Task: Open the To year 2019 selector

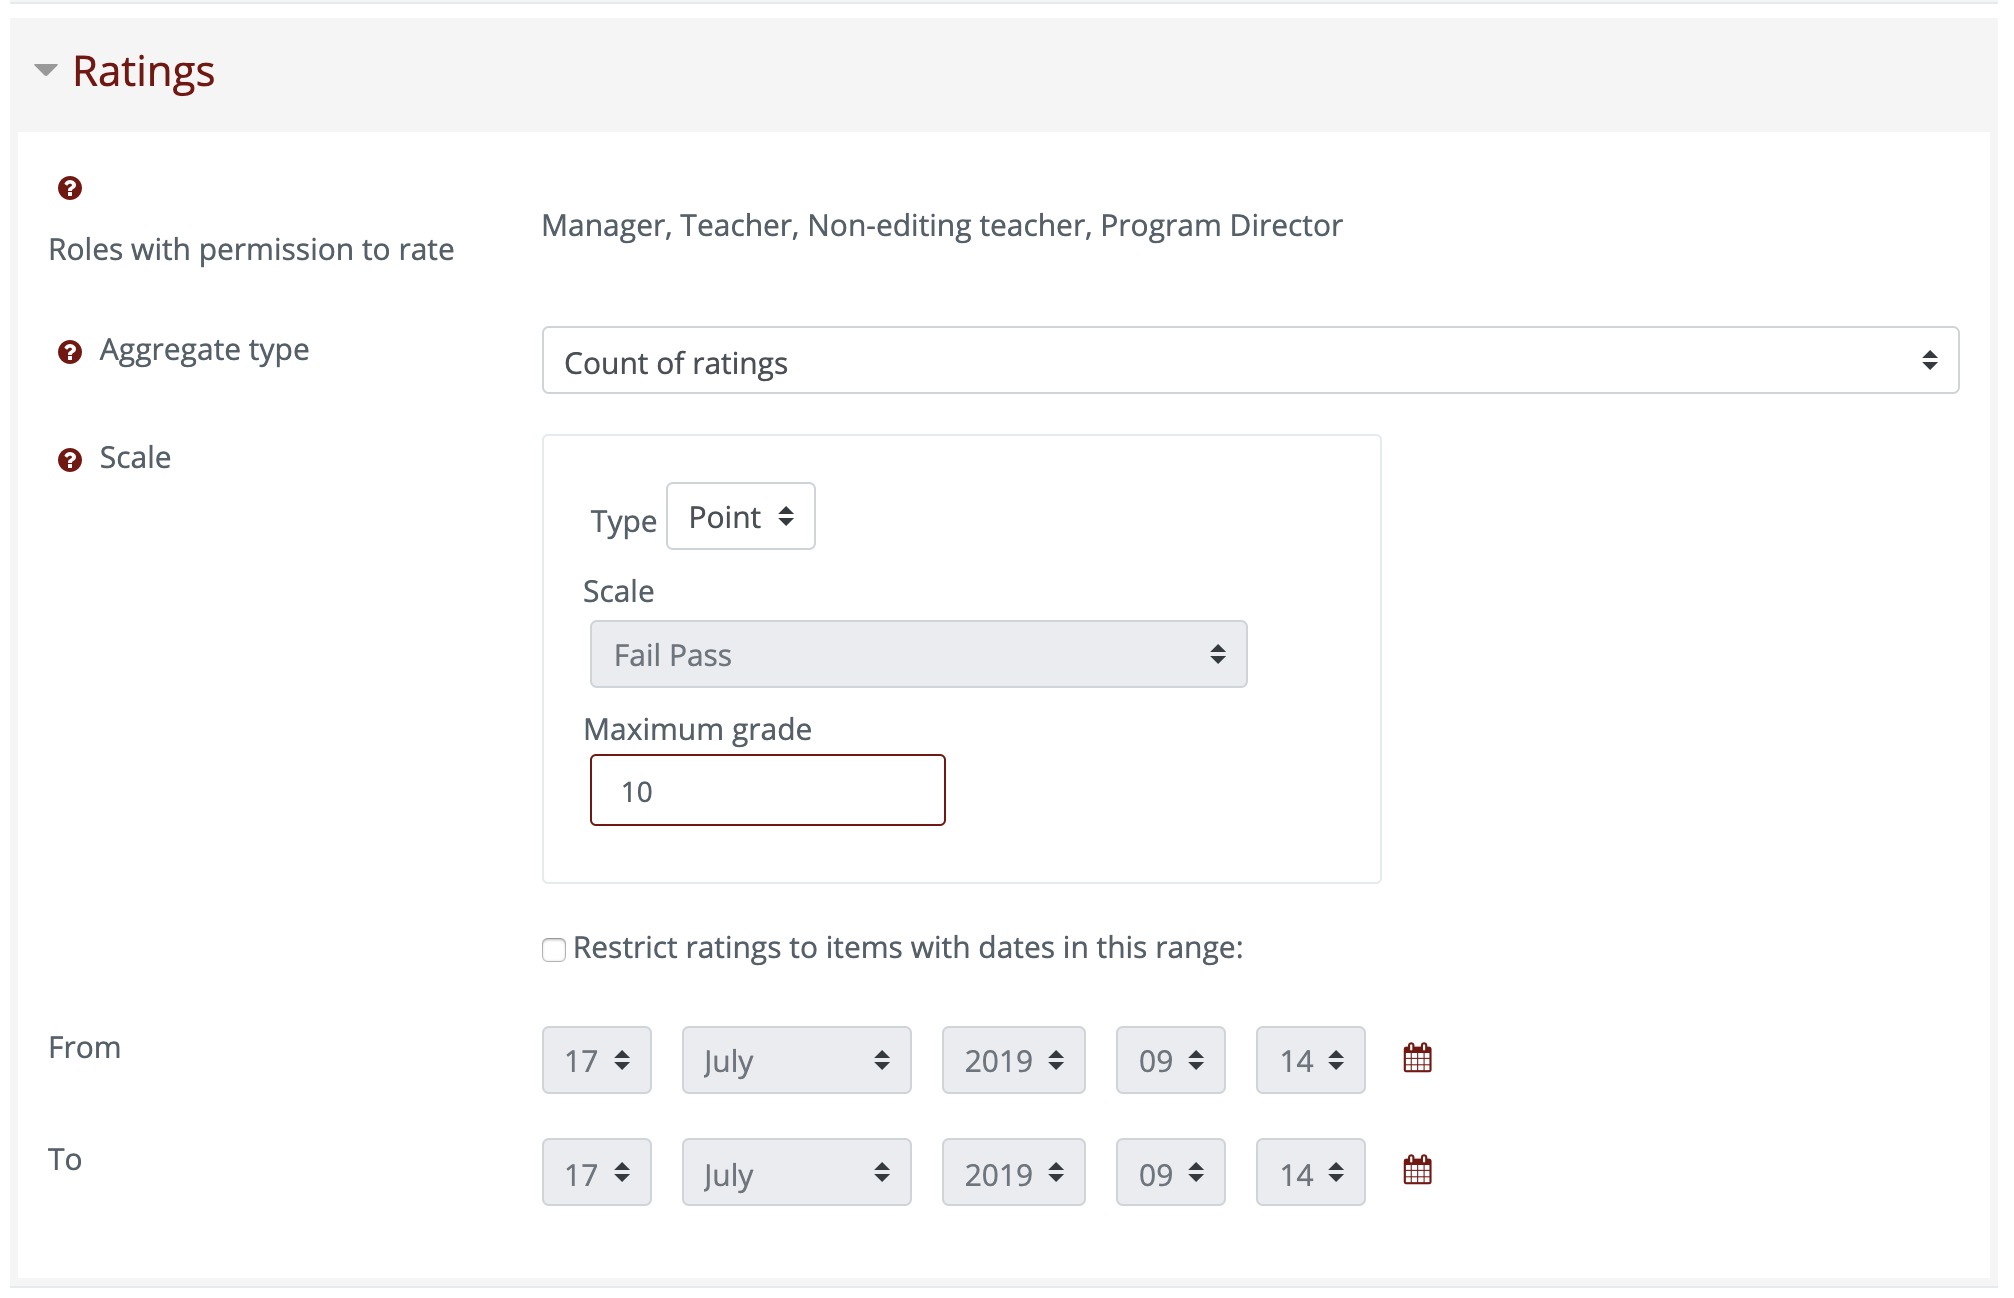Action: tap(1013, 1172)
